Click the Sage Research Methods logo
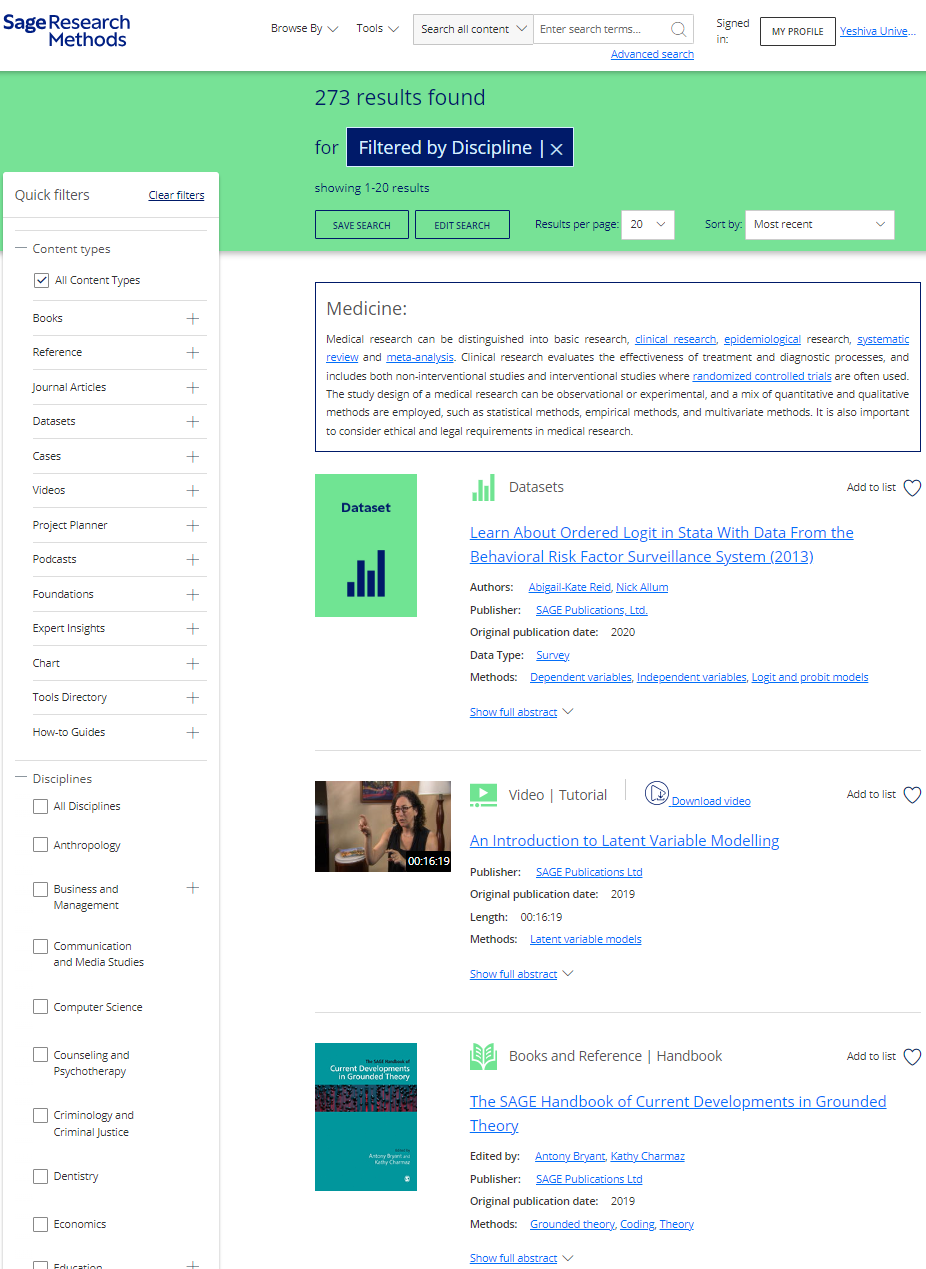 coord(66,30)
